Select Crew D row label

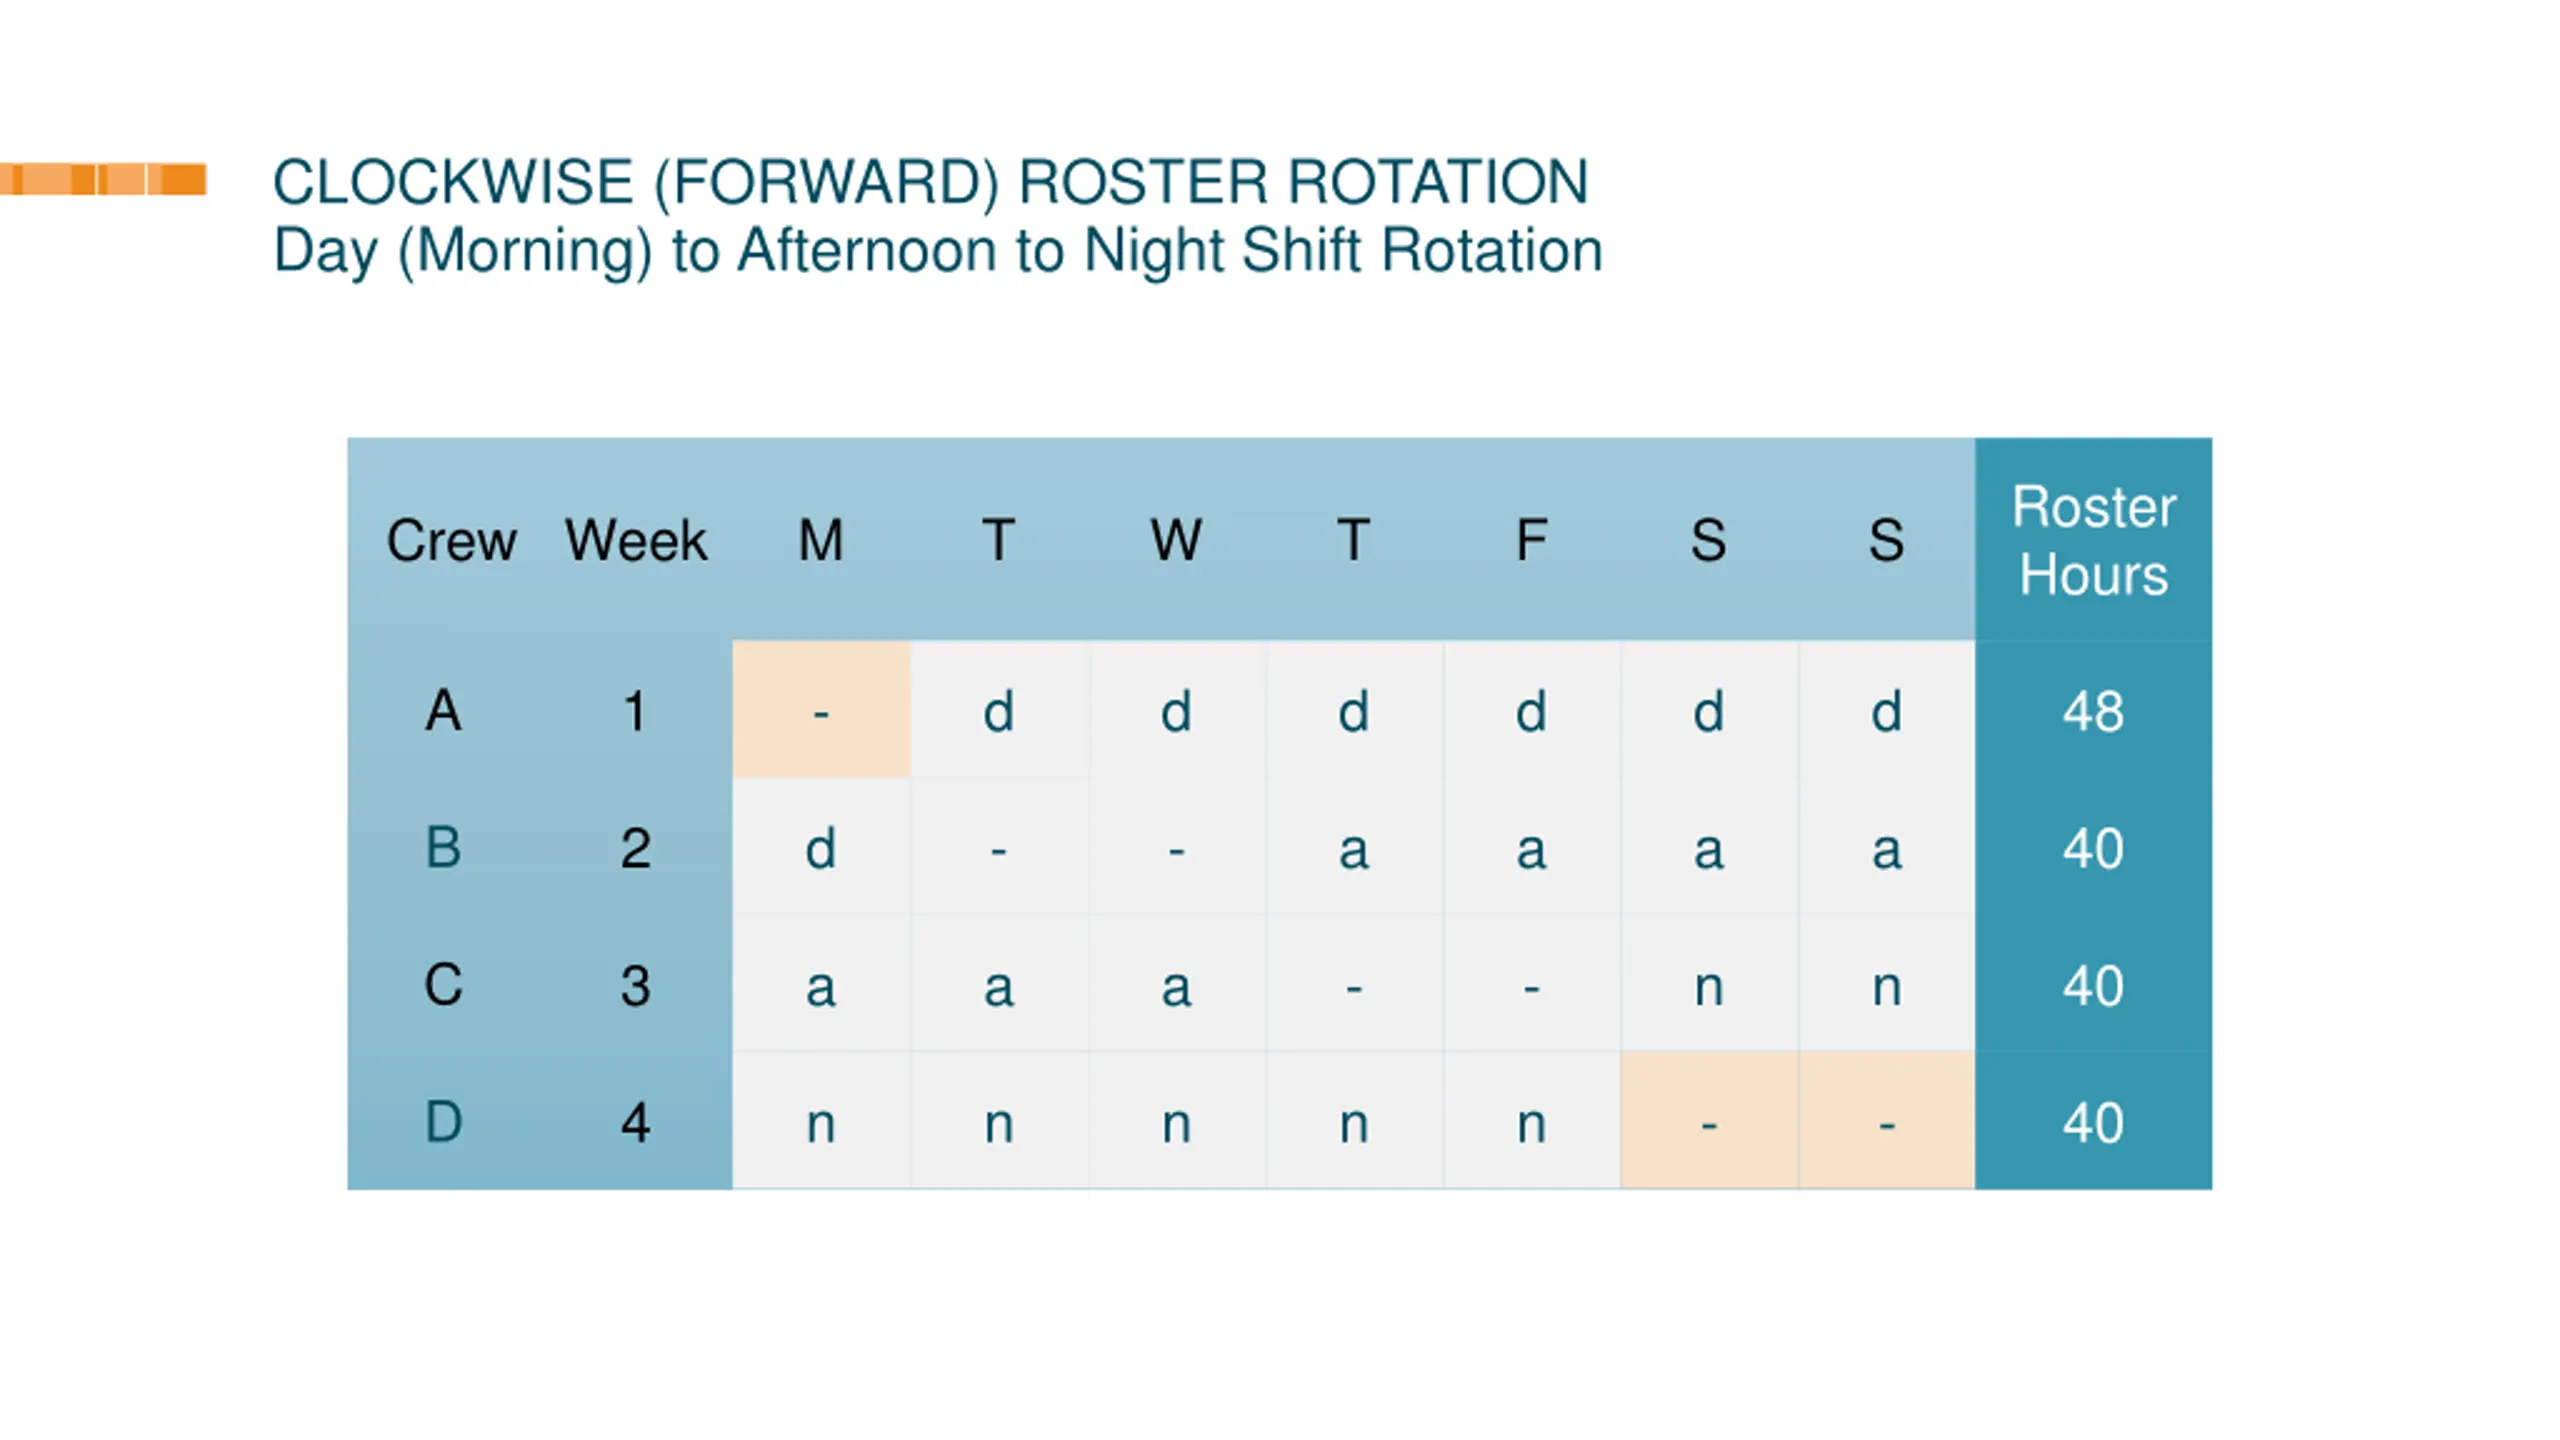tap(443, 1122)
